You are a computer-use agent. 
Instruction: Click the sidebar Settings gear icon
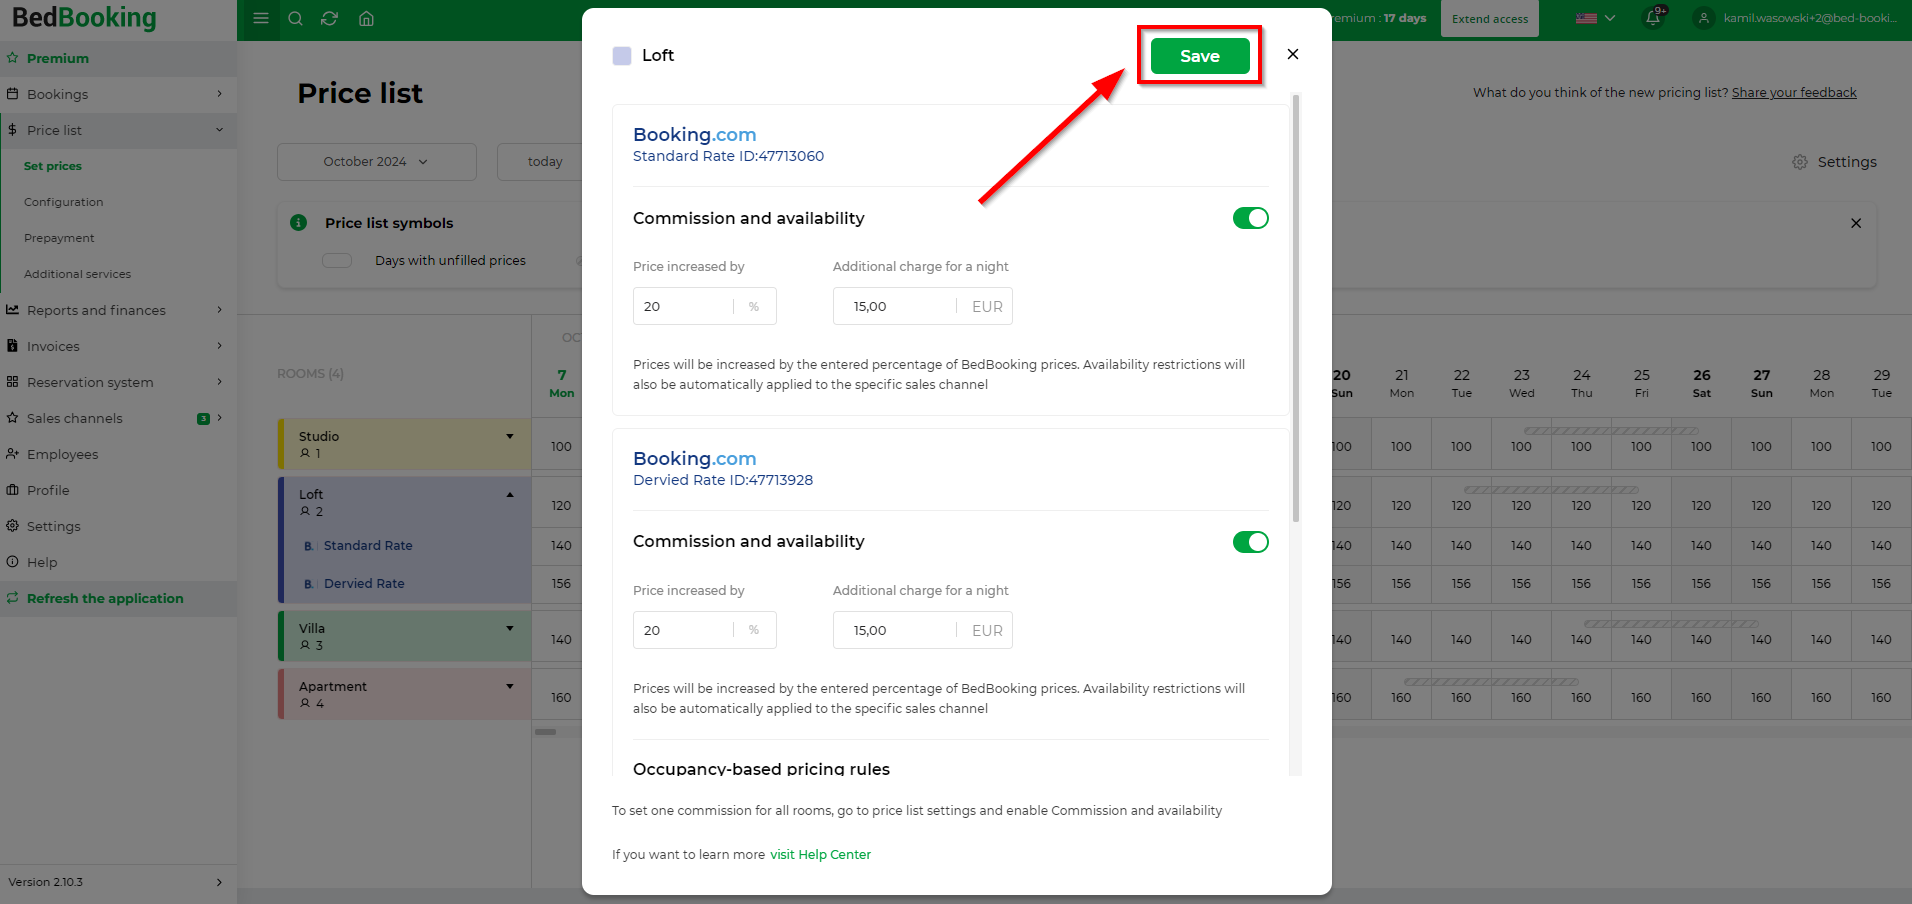(13, 526)
